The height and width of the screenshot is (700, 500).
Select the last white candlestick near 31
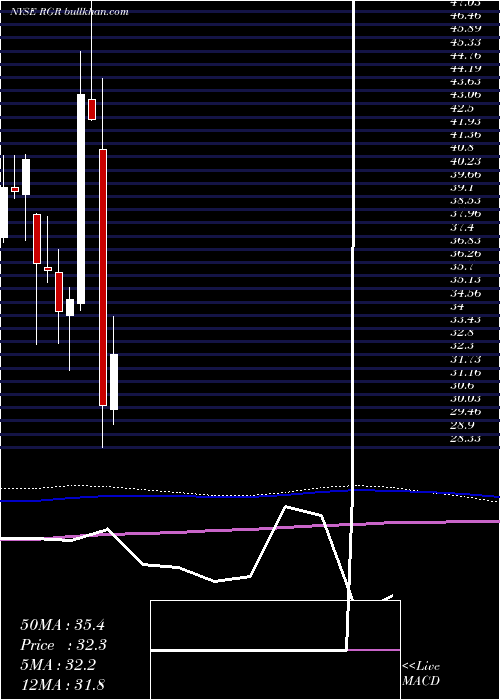pos(114,382)
